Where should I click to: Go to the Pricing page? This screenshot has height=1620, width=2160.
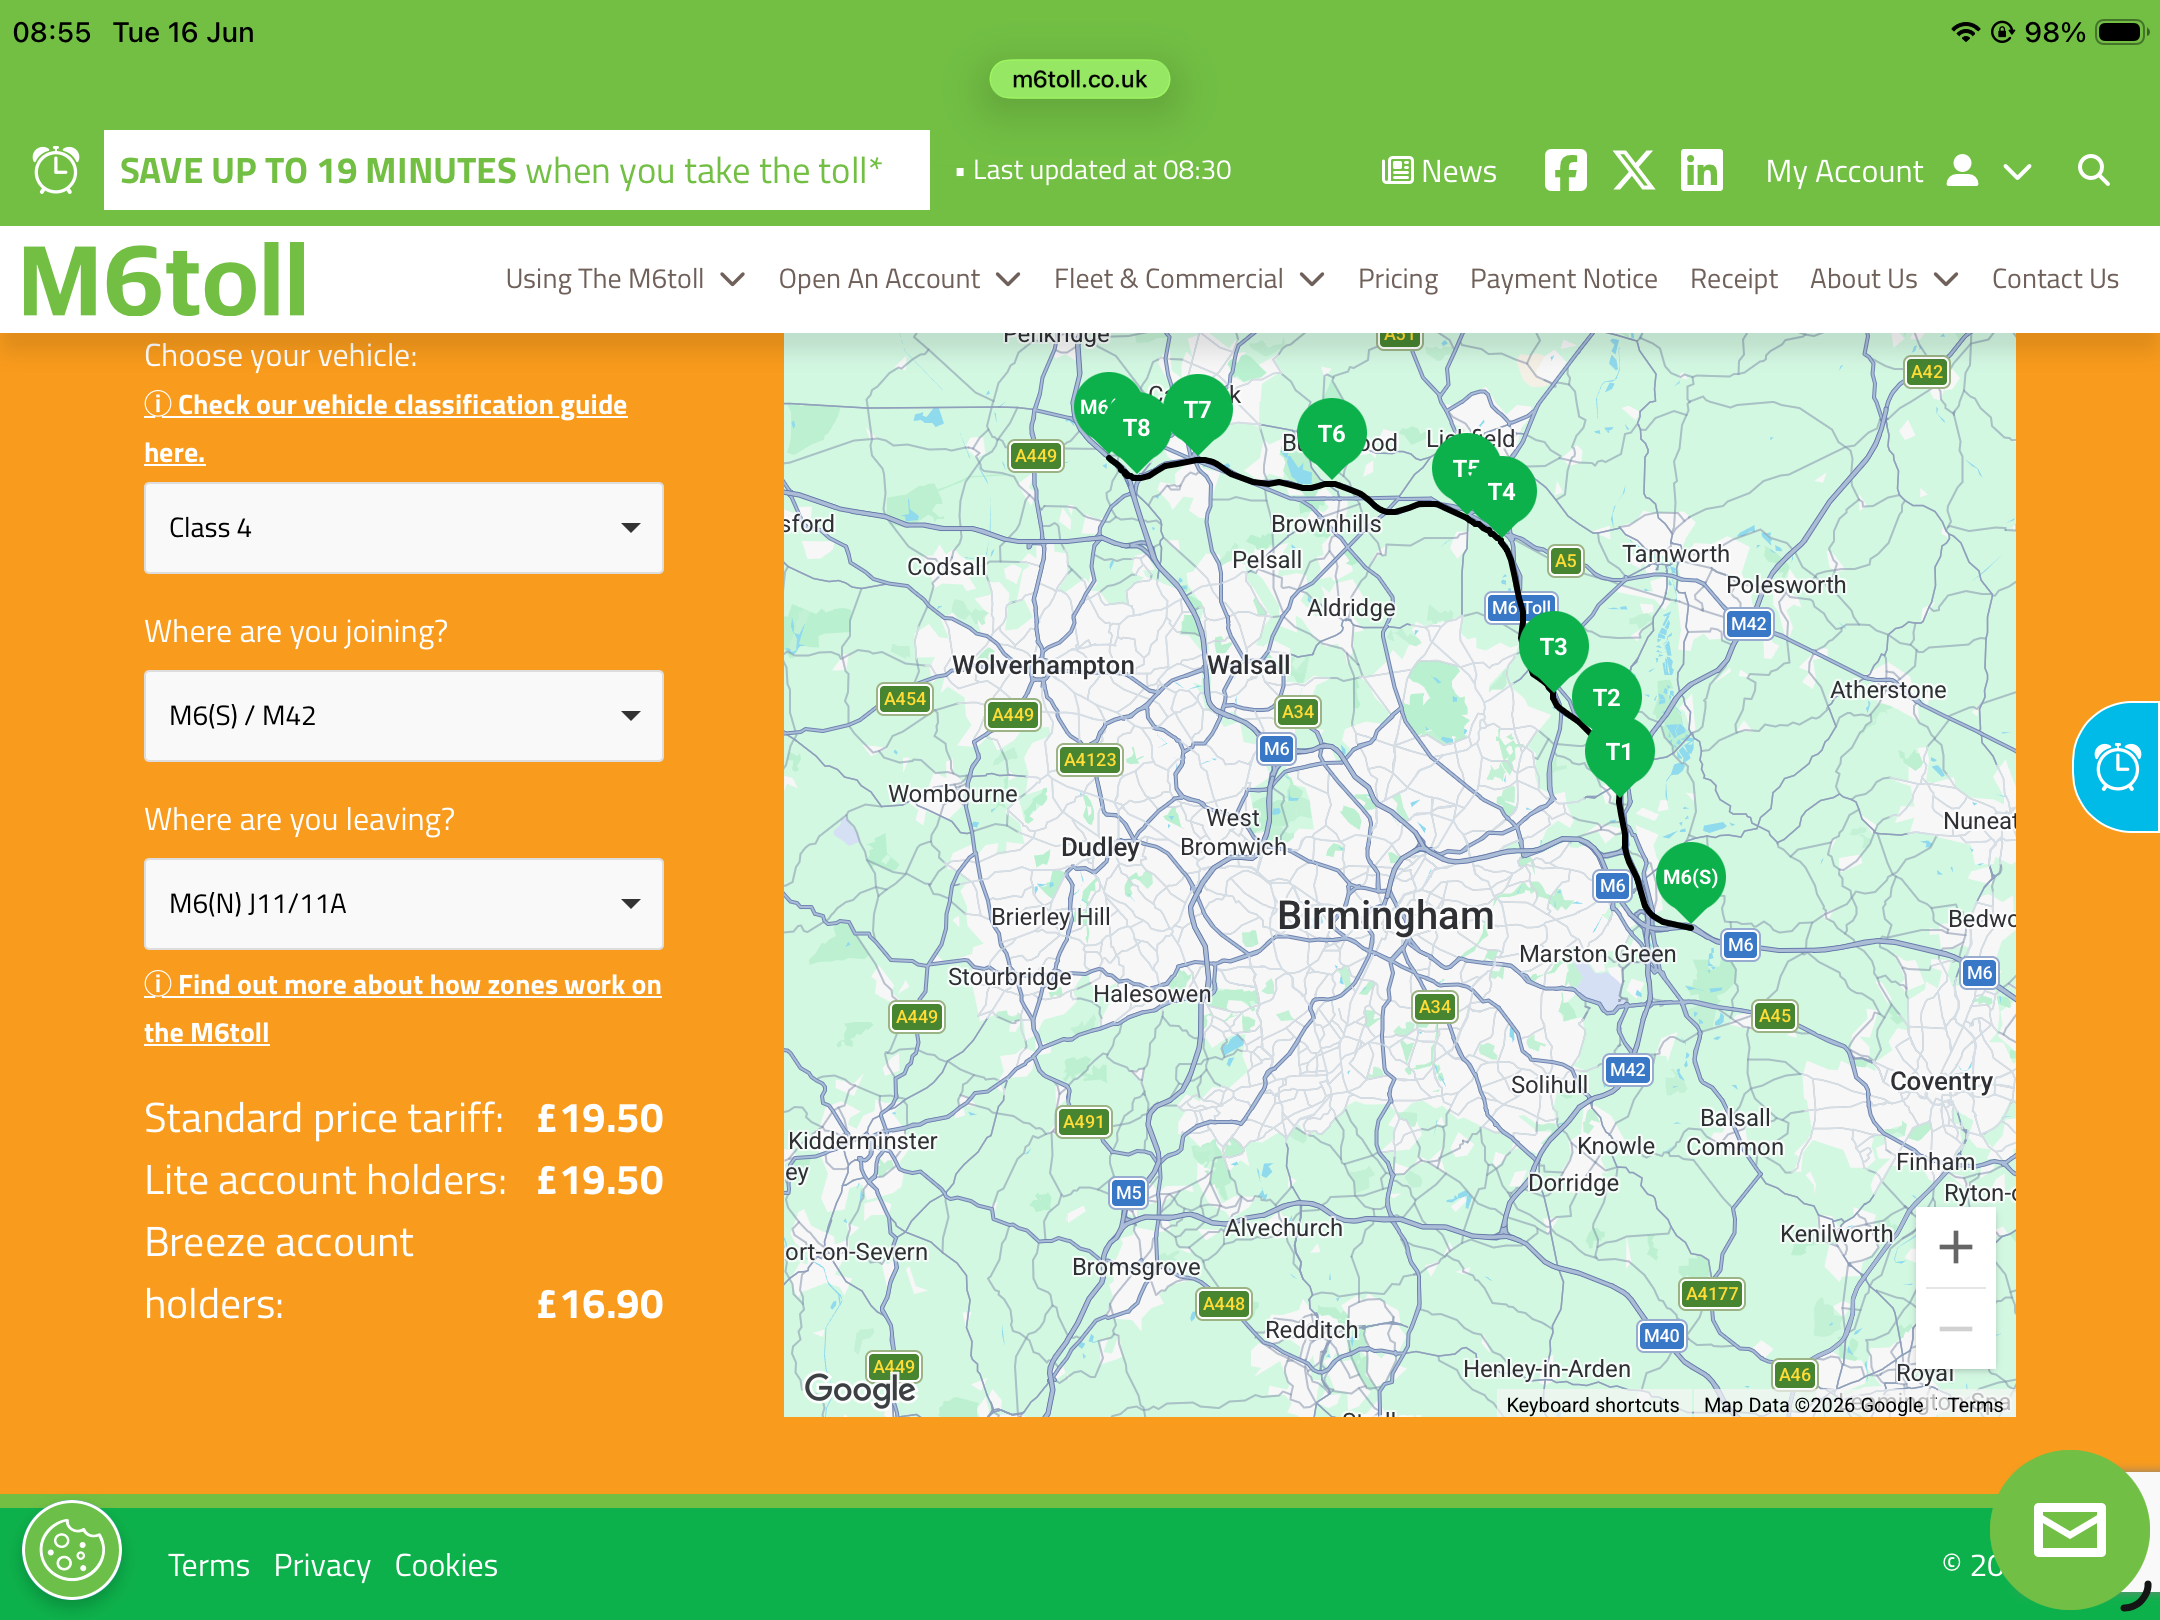[x=1398, y=279]
